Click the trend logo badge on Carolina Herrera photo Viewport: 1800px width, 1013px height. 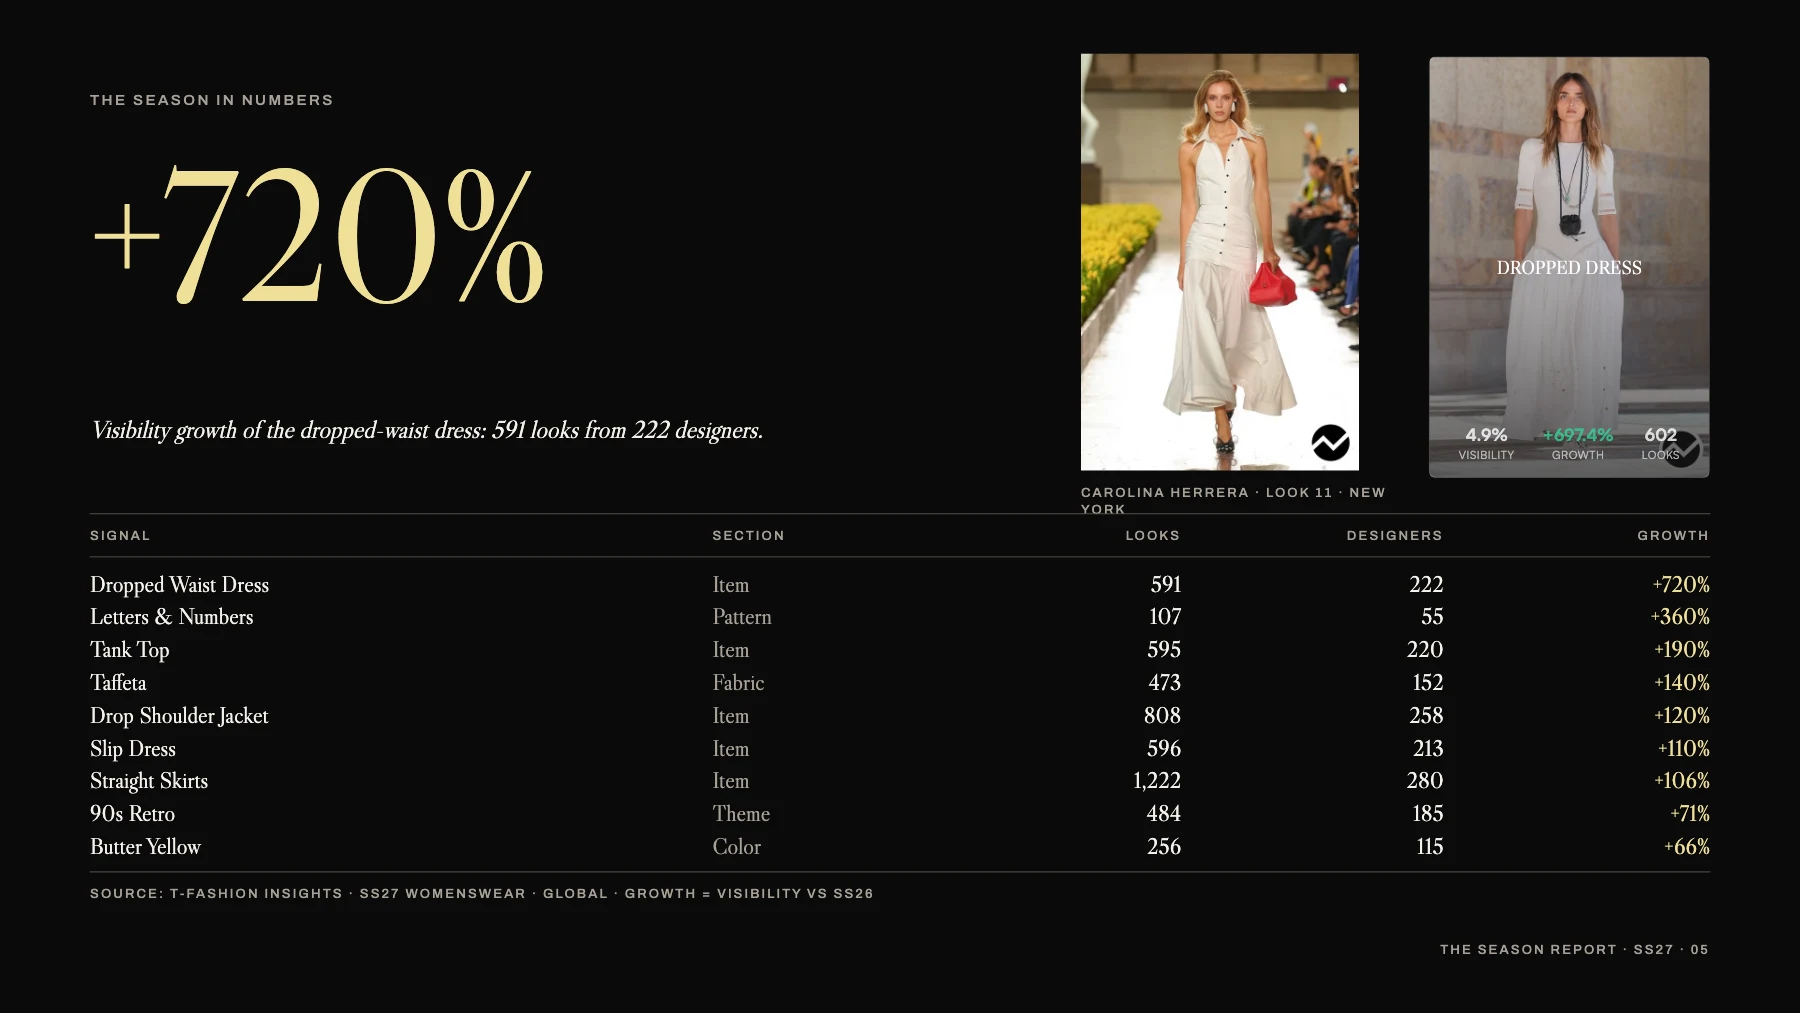(x=1330, y=442)
